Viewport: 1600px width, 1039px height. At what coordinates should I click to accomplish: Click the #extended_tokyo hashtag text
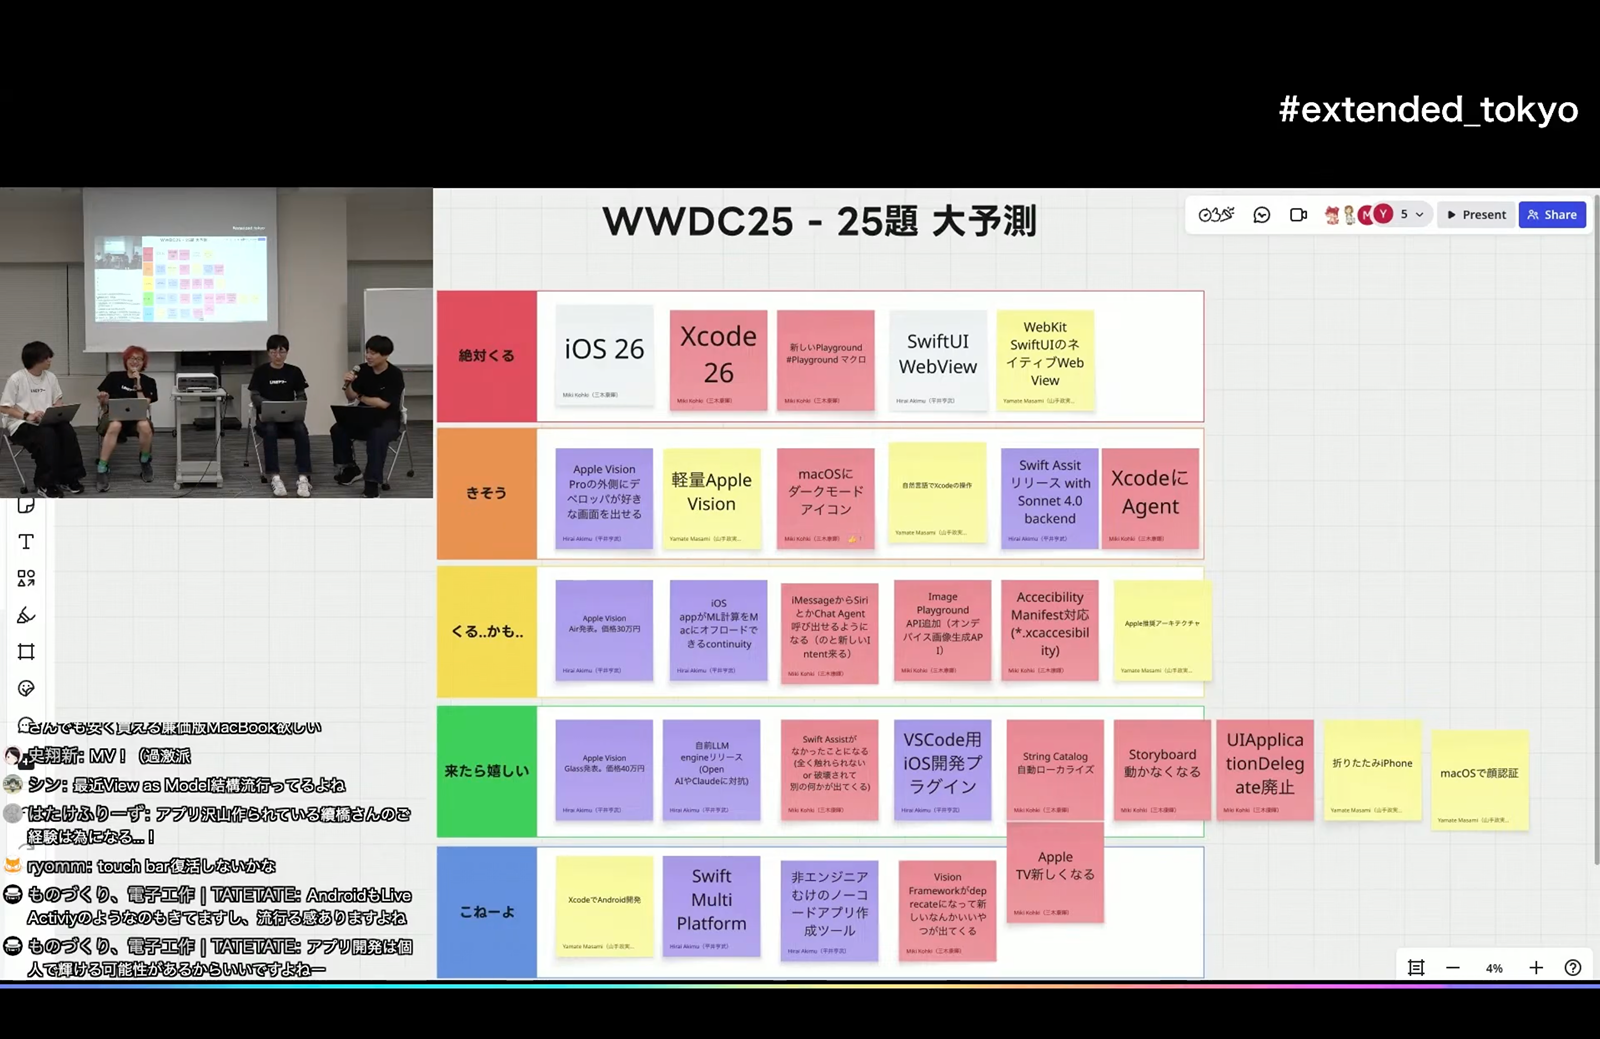[x=1428, y=109]
